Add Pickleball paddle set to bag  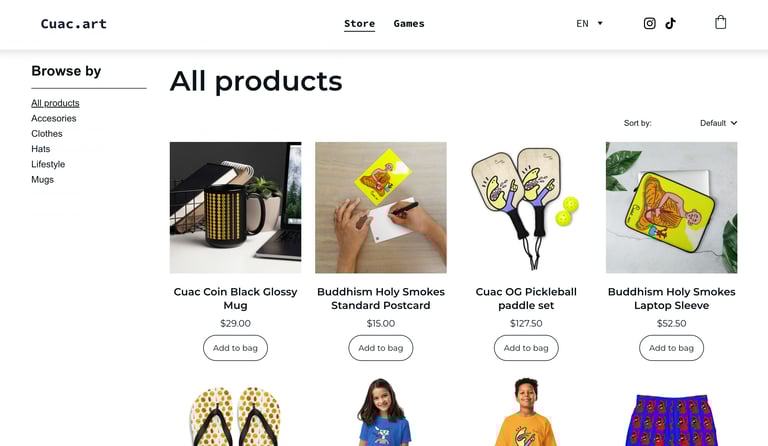click(x=526, y=348)
